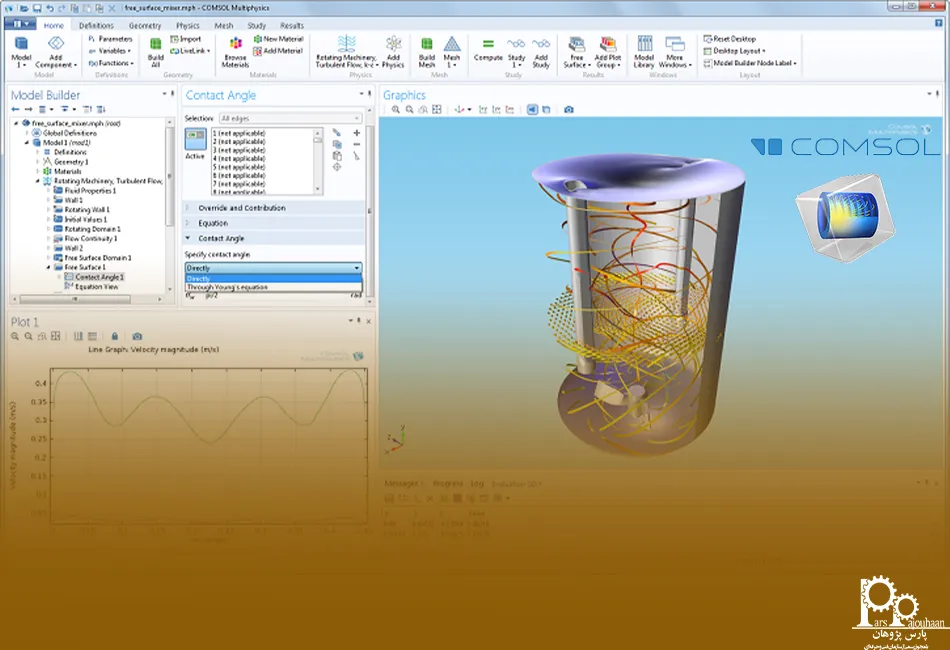Open the Results ribbon tab

click(292, 25)
